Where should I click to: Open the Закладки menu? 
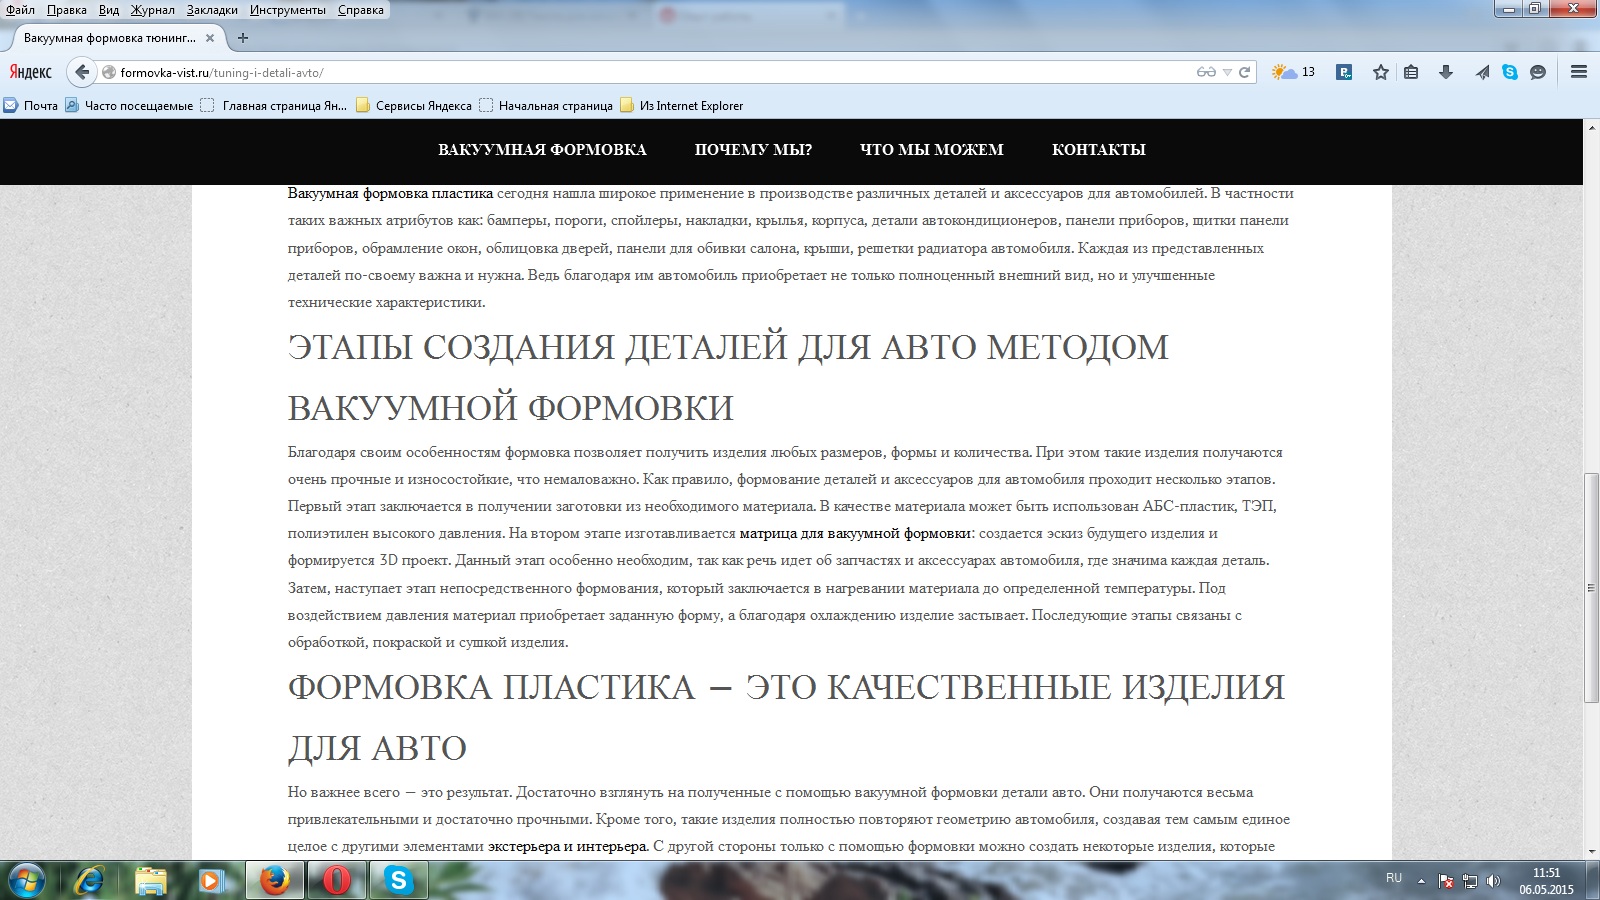212,10
